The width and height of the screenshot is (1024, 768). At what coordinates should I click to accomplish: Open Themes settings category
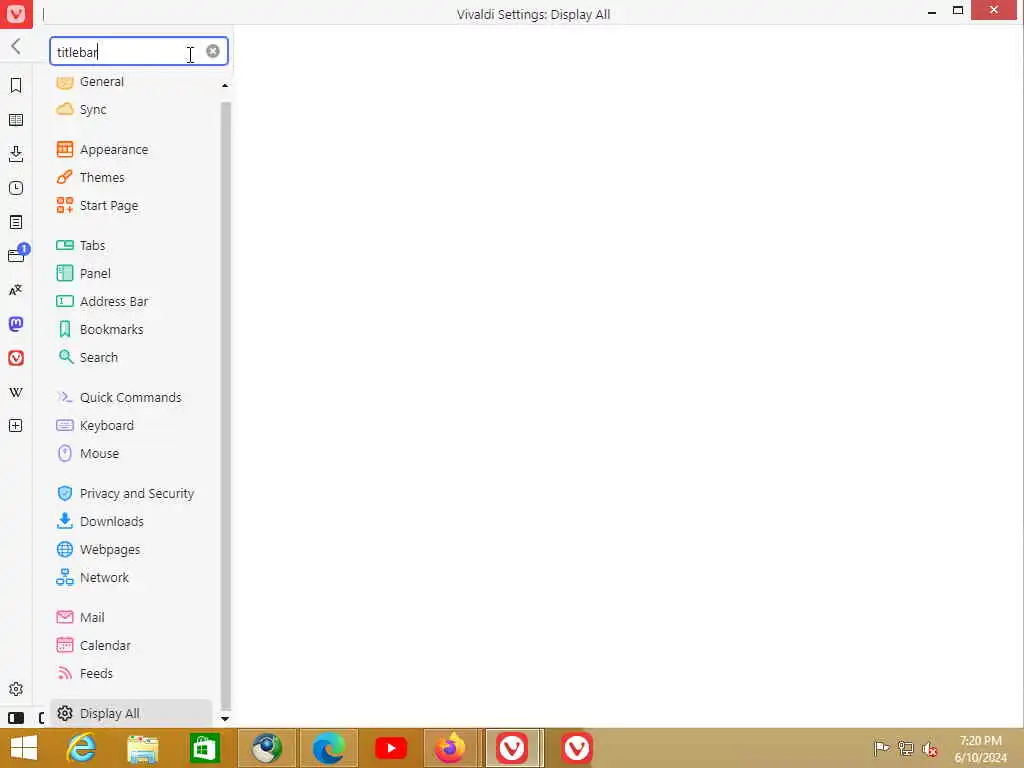click(x=131, y=178)
